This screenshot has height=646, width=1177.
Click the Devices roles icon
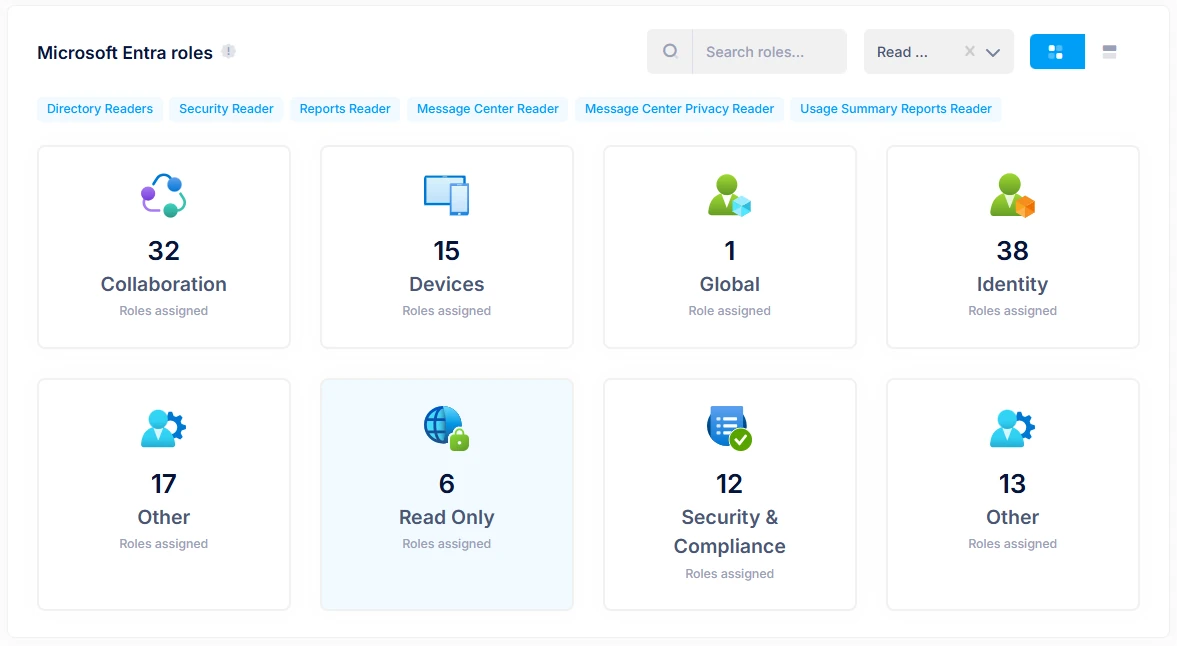(447, 195)
